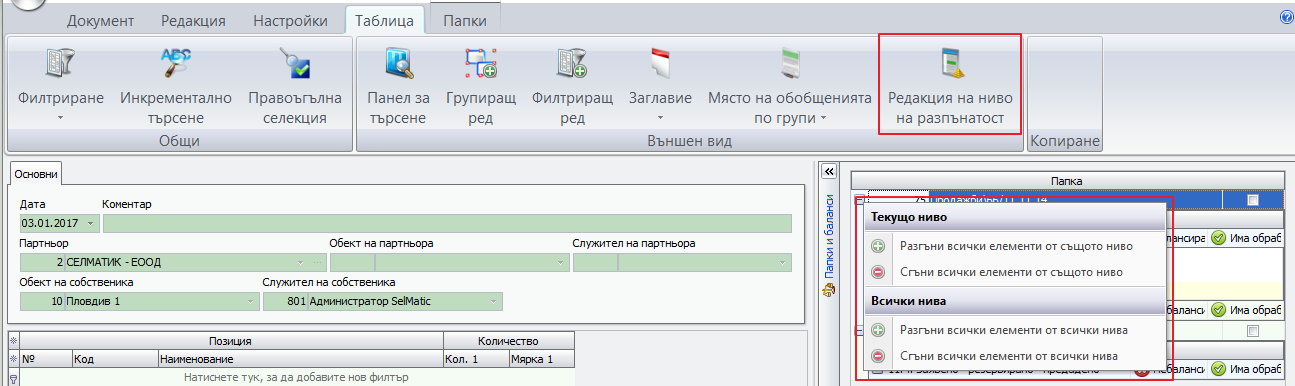1295x386 pixels.
Task: Click the Количество band header
Action: 508,341
